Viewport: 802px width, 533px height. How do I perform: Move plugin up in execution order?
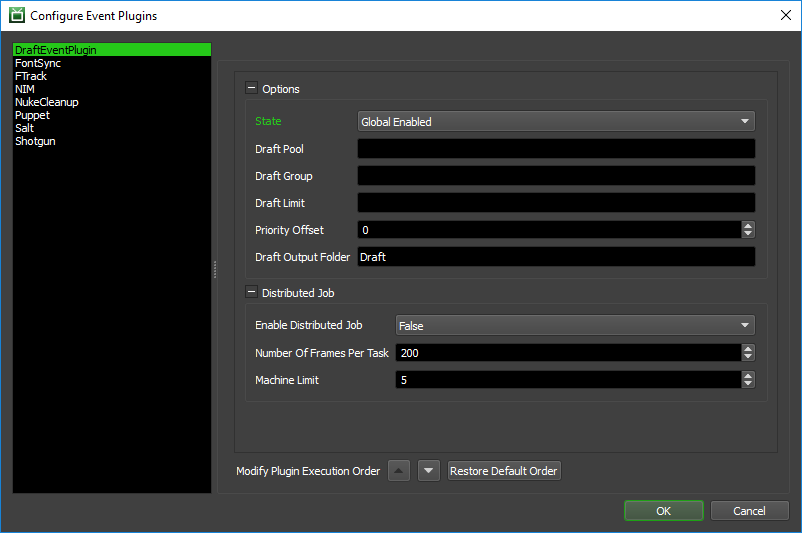click(399, 471)
